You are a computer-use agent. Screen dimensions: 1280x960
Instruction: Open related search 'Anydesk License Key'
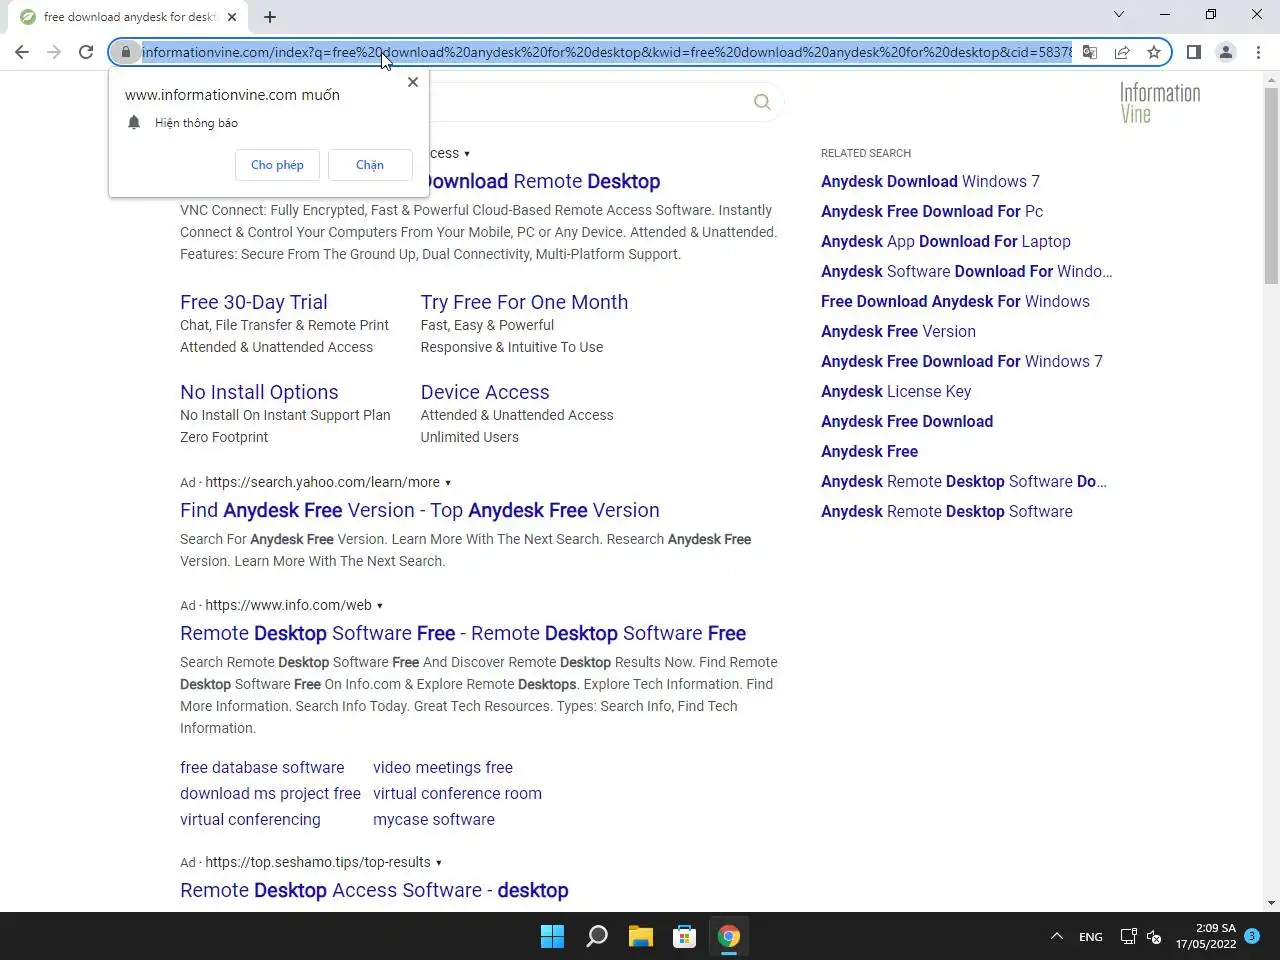[x=896, y=391]
